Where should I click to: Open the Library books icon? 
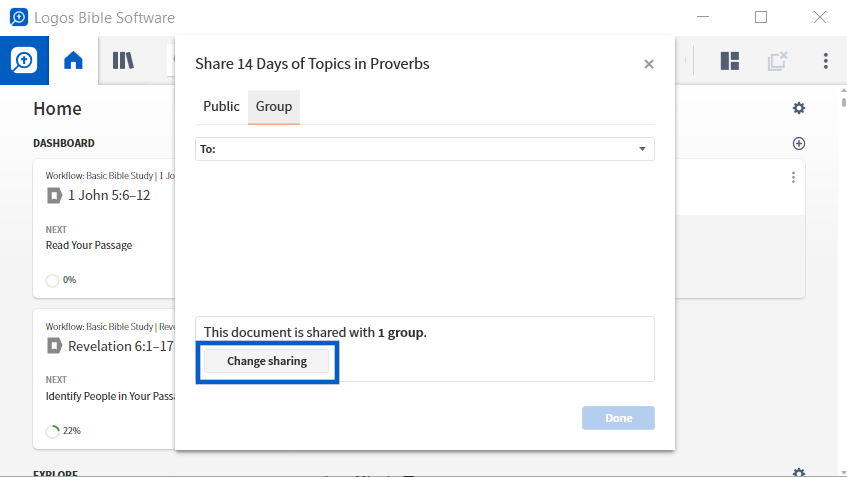(123, 61)
